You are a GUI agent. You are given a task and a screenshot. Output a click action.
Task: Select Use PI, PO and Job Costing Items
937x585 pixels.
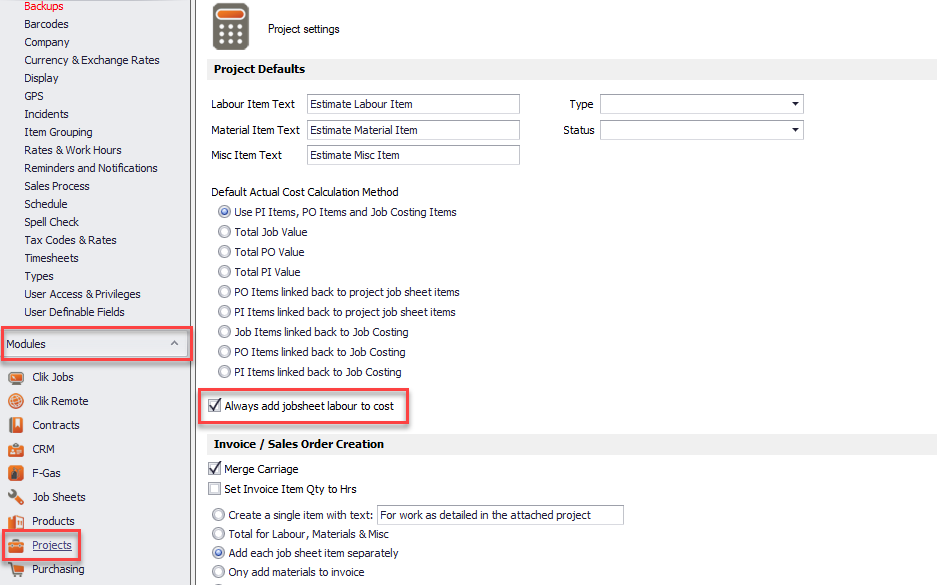[x=224, y=212]
